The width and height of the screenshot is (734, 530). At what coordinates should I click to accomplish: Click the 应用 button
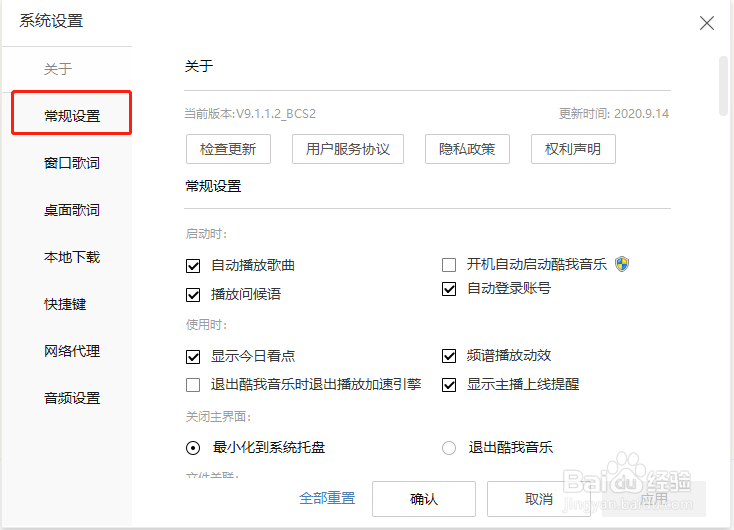click(x=653, y=499)
